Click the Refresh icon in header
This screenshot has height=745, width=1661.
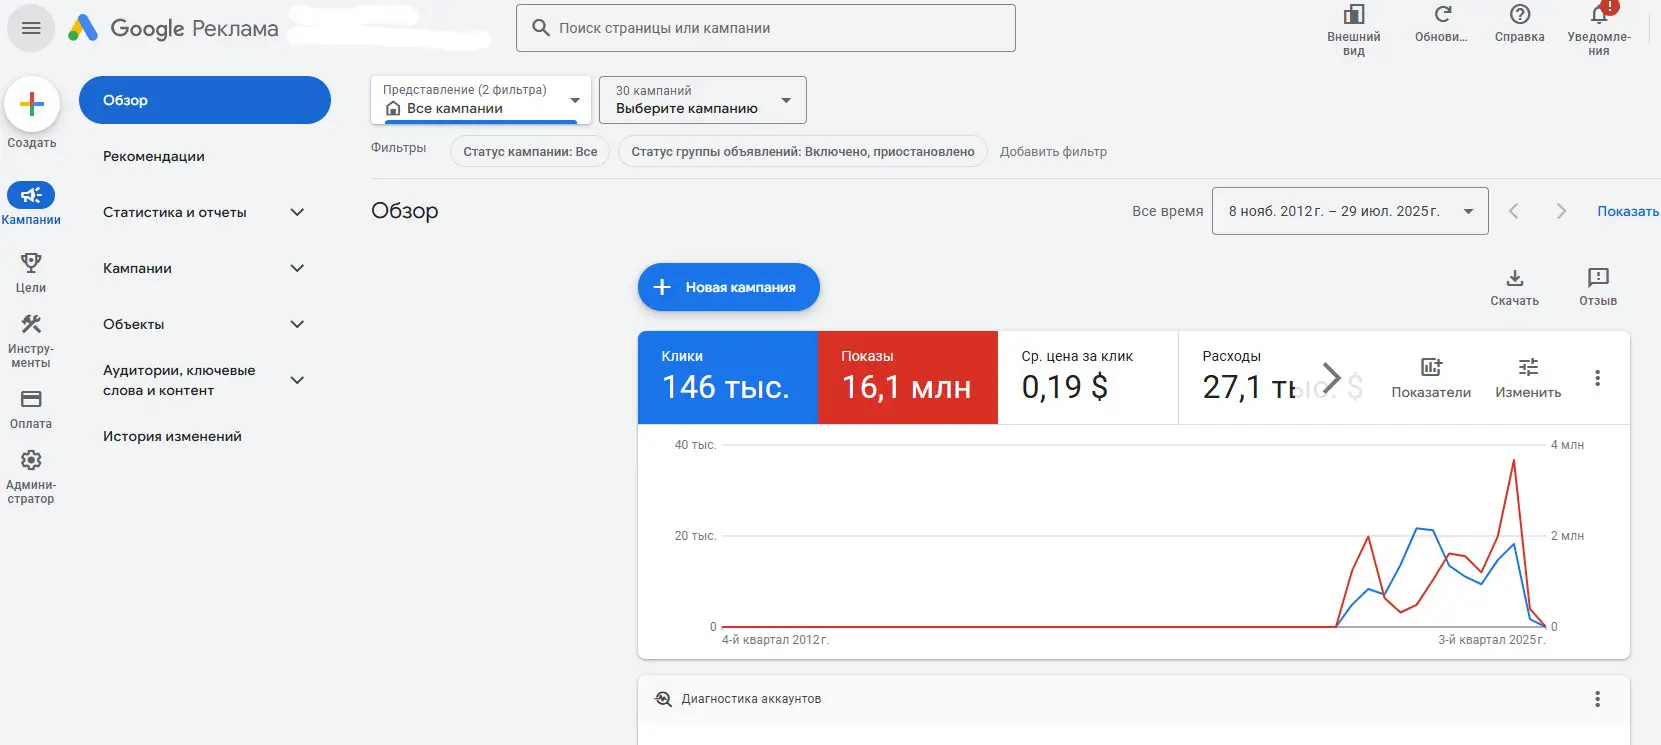pyautogui.click(x=1442, y=15)
